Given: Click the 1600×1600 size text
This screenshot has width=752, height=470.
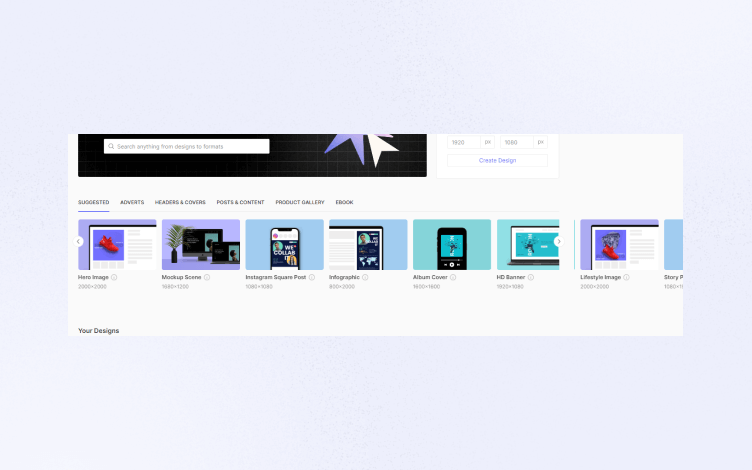Looking at the screenshot, I should tap(426, 287).
